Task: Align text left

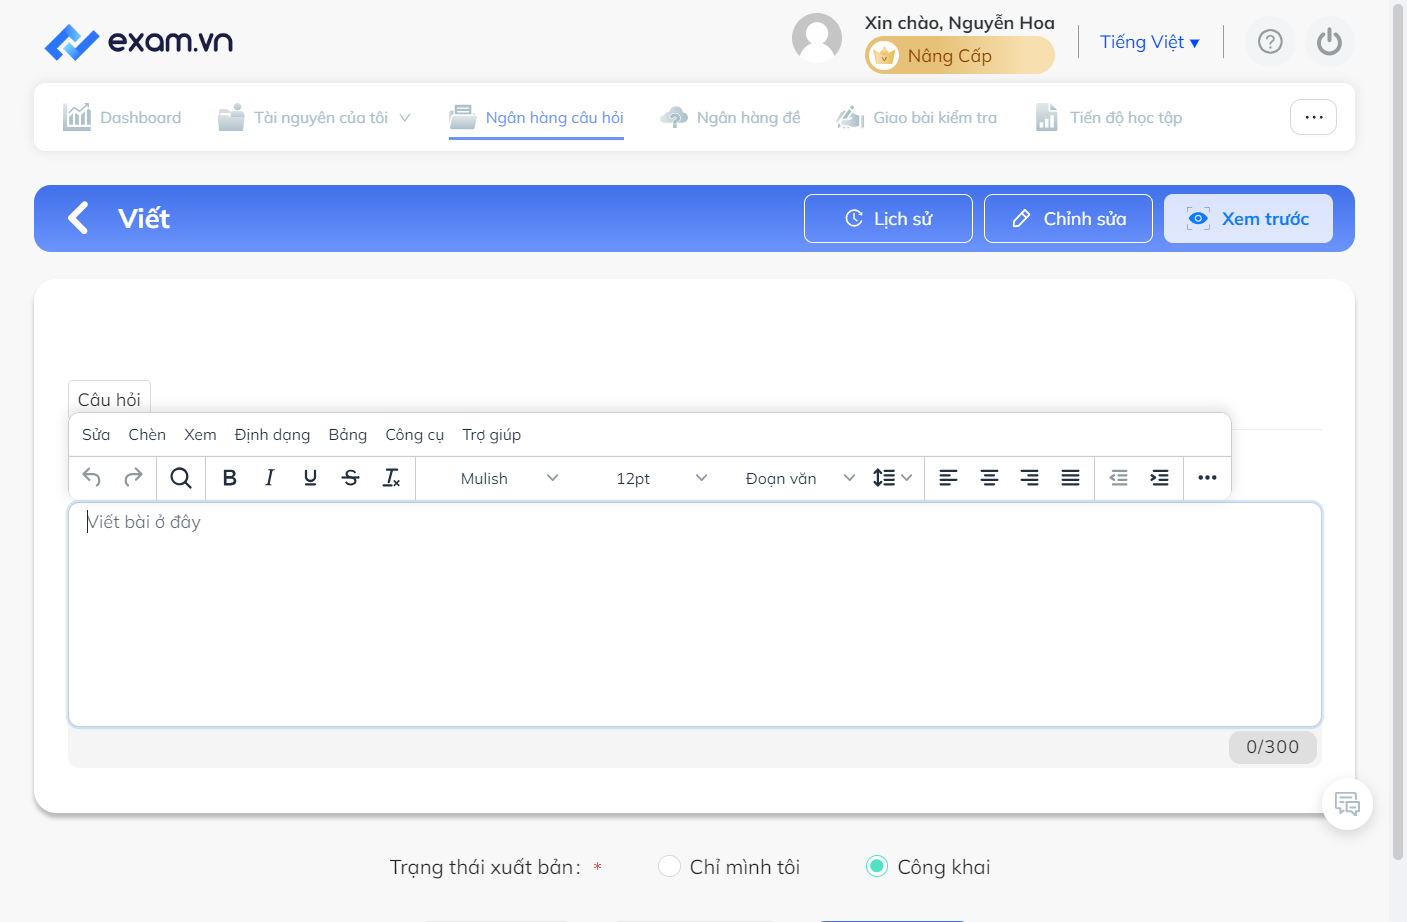Action: coord(949,478)
